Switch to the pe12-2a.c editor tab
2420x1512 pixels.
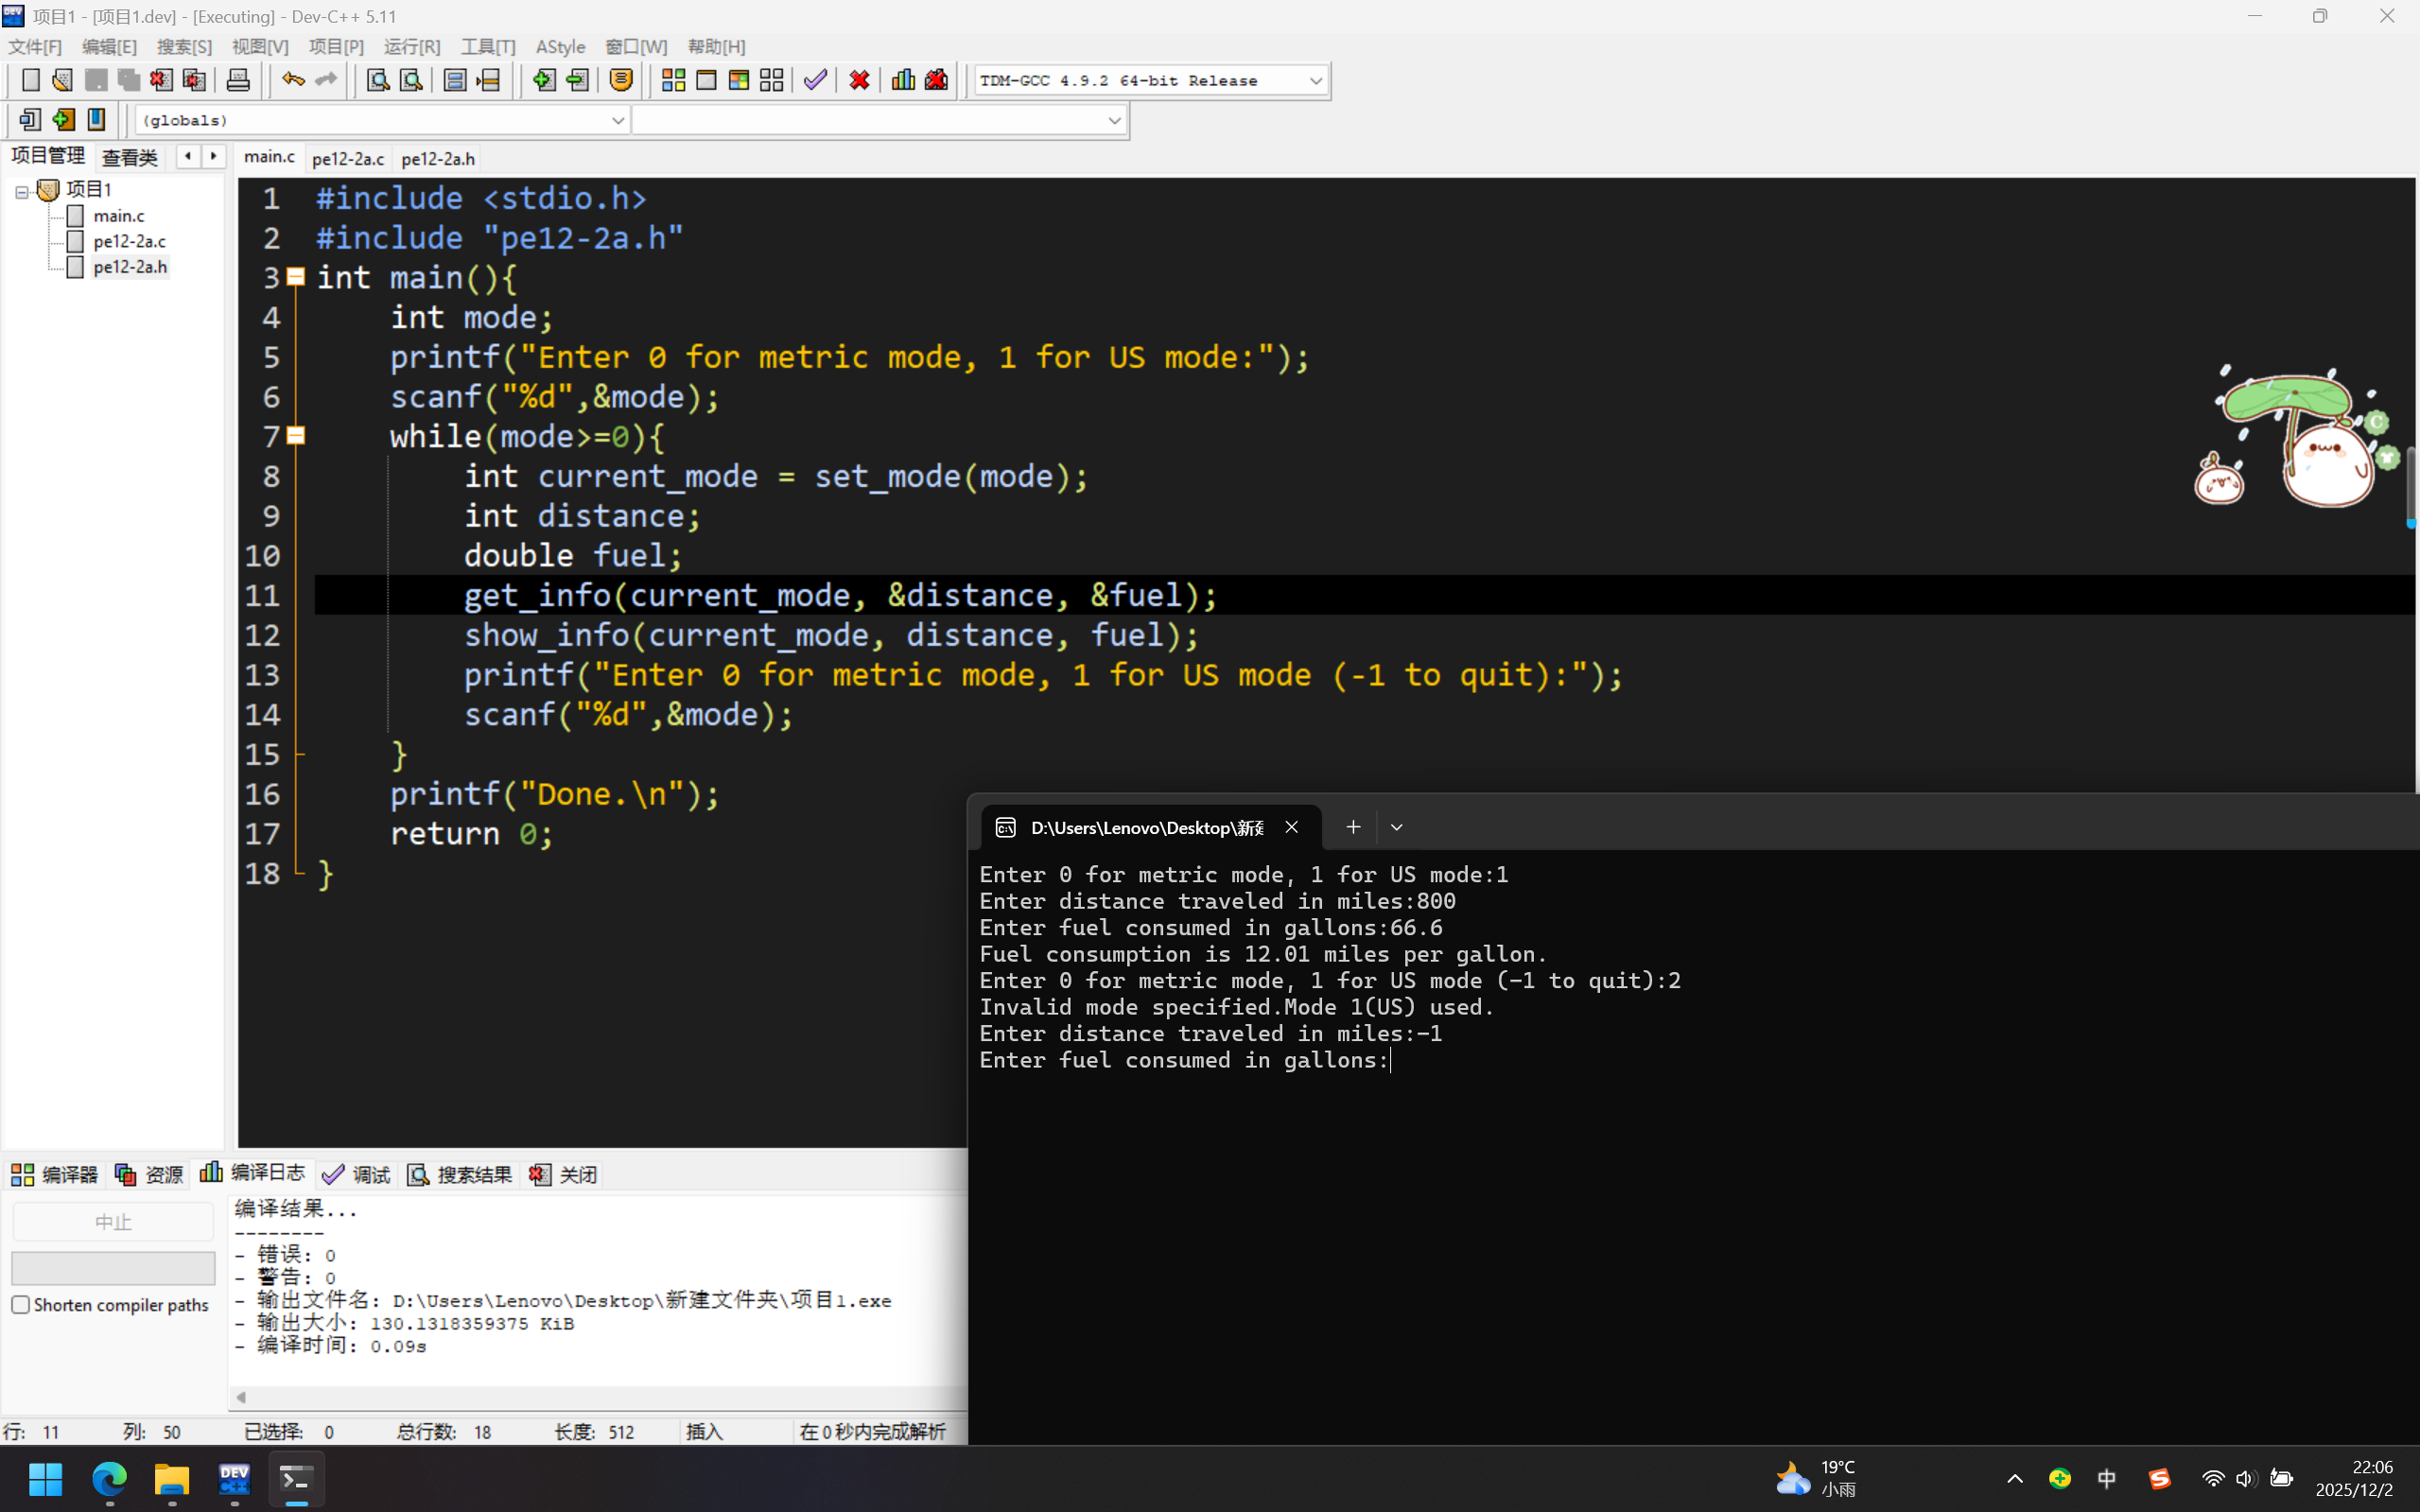[x=347, y=158]
